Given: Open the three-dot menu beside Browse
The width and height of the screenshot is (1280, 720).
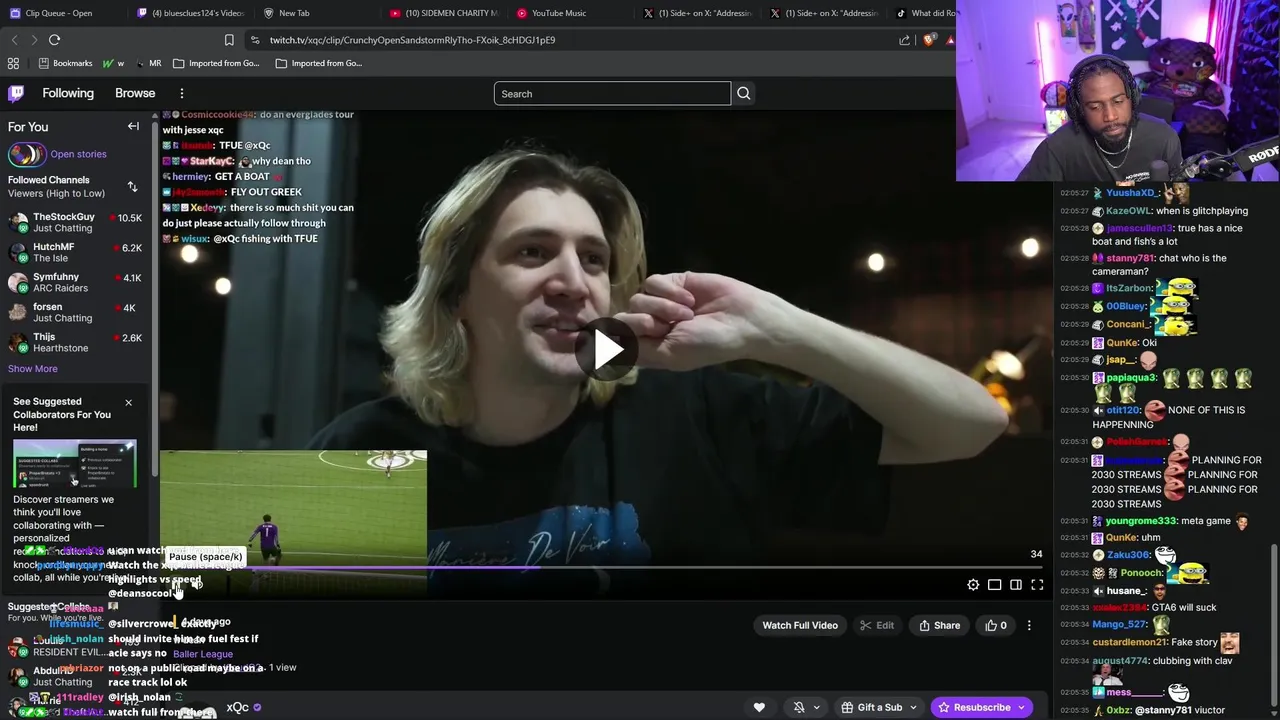Looking at the screenshot, I should coord(181,93).
